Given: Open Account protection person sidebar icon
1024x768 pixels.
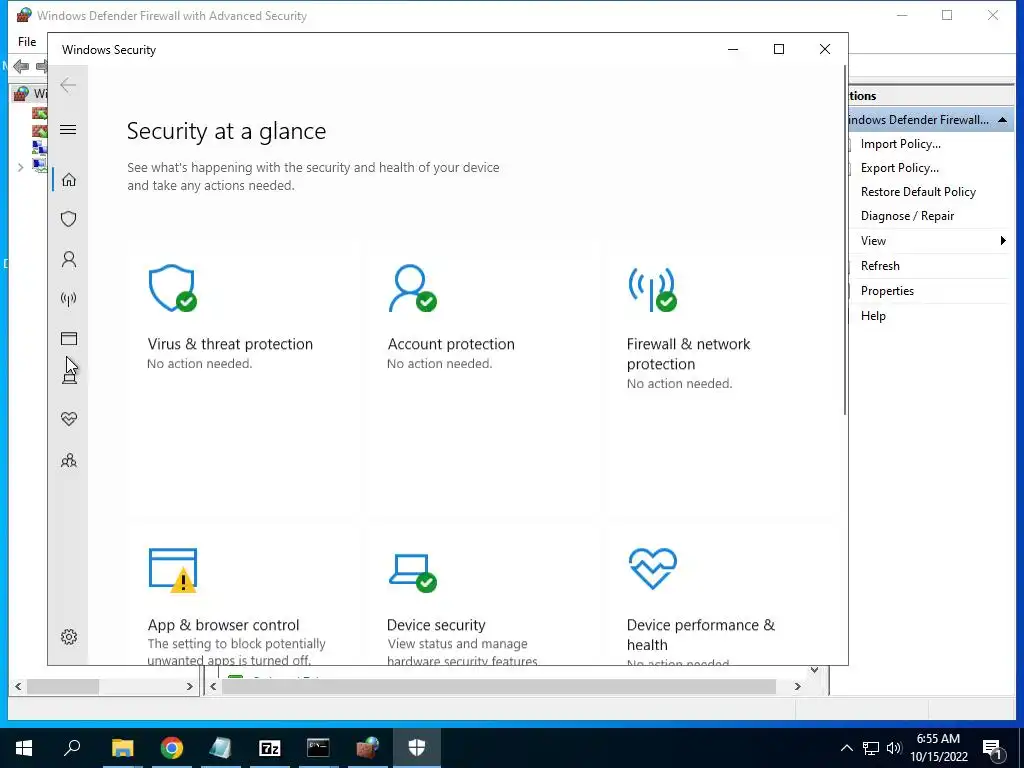Looking at the screenshot, I should [x=69, y=259].
